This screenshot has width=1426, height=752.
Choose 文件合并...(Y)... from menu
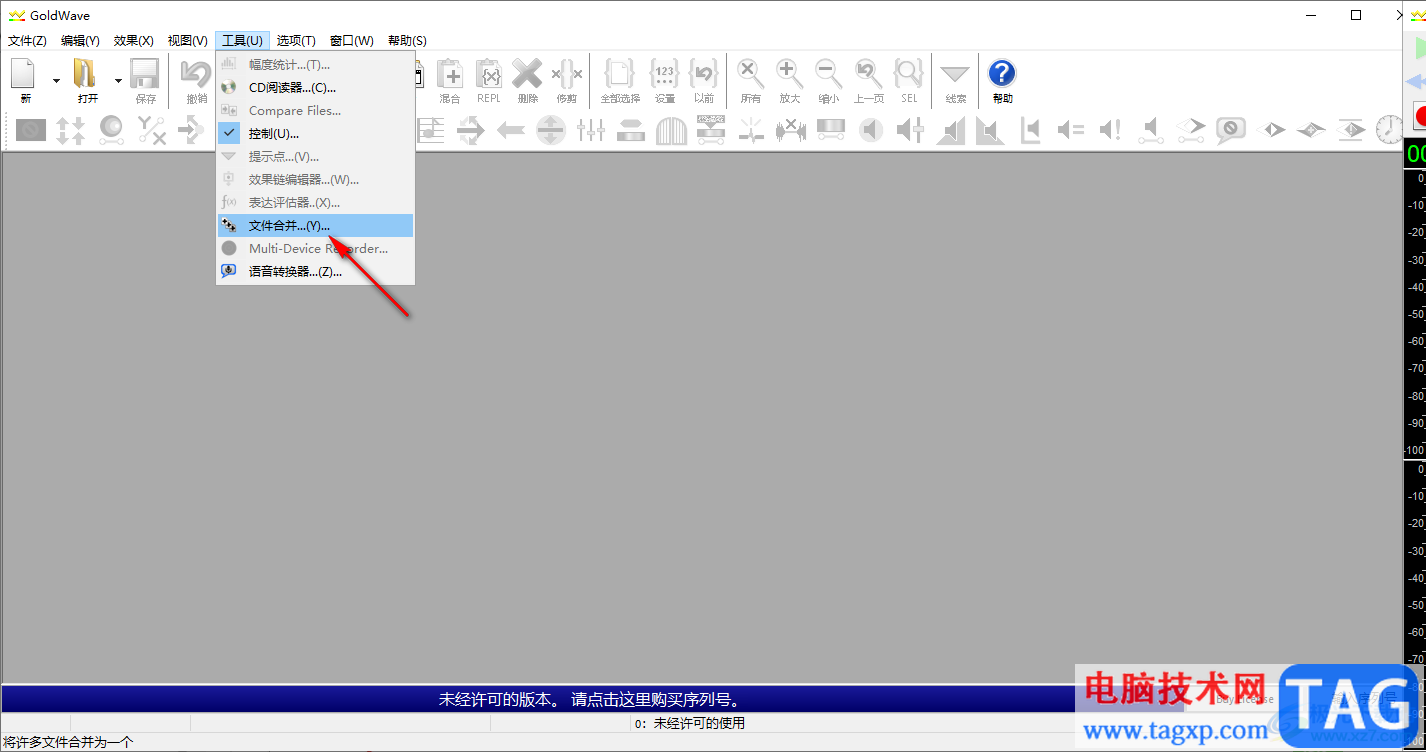[315, 226]
